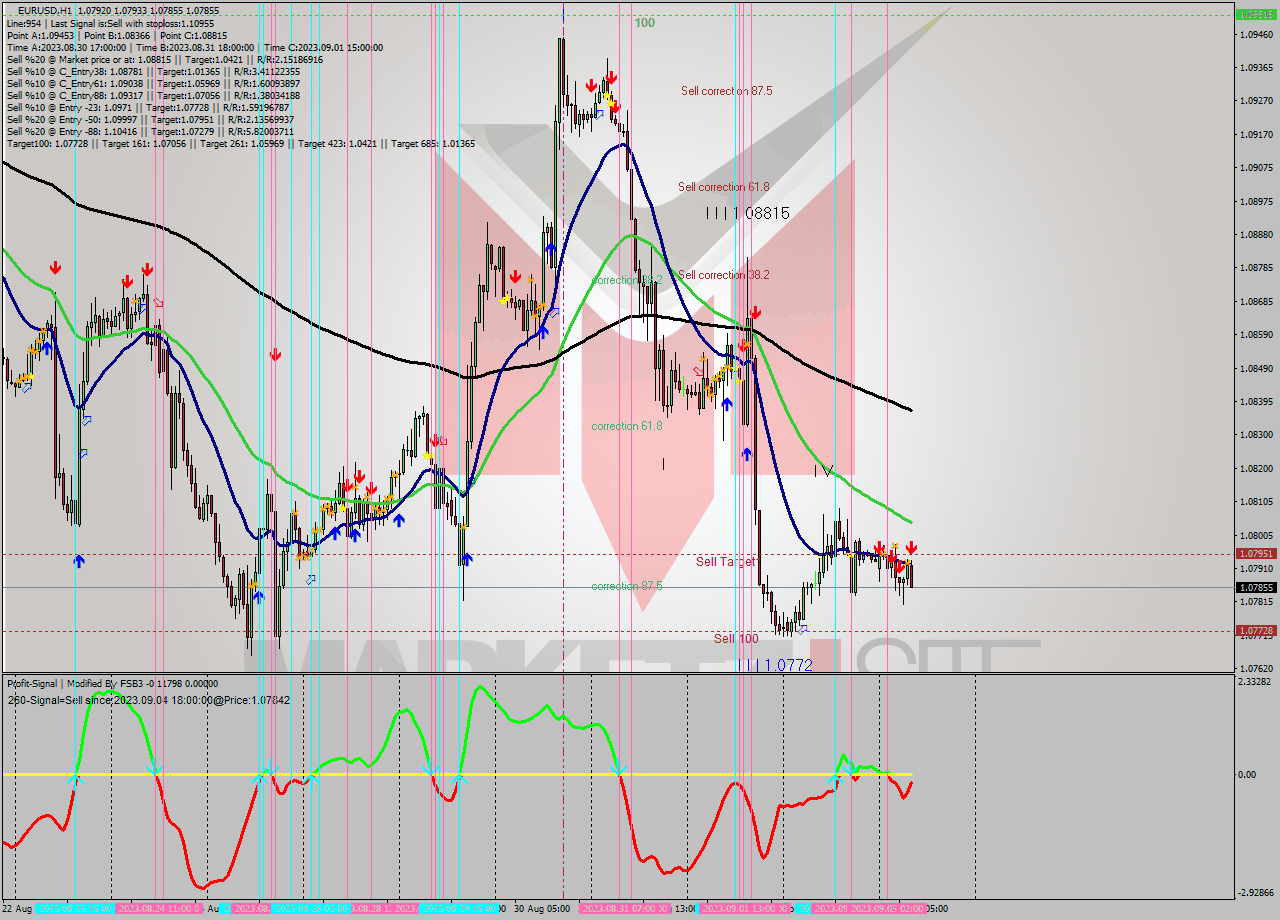Click the 'Sell correction 61.8' label
Image resolution: width=1280 pixels, height=920 pixels.
coord(724,186)
